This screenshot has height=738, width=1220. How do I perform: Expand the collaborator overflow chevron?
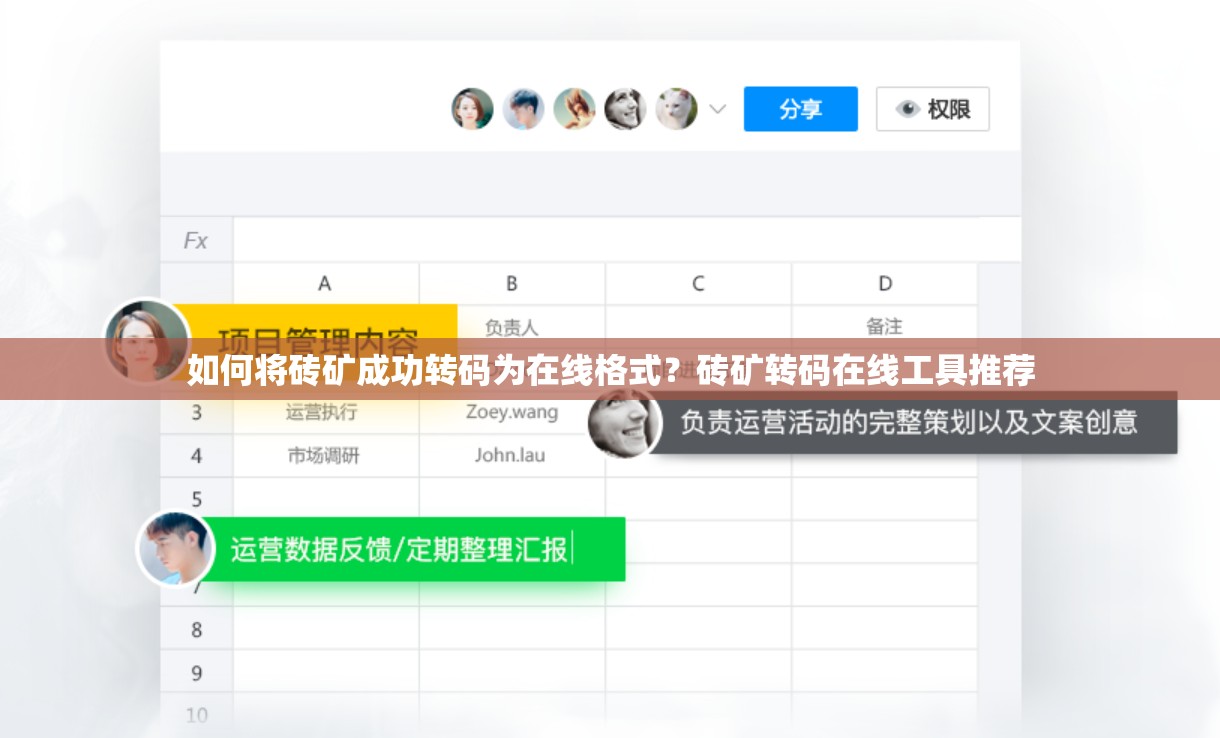pyautogui.click(x=718, y=110)
